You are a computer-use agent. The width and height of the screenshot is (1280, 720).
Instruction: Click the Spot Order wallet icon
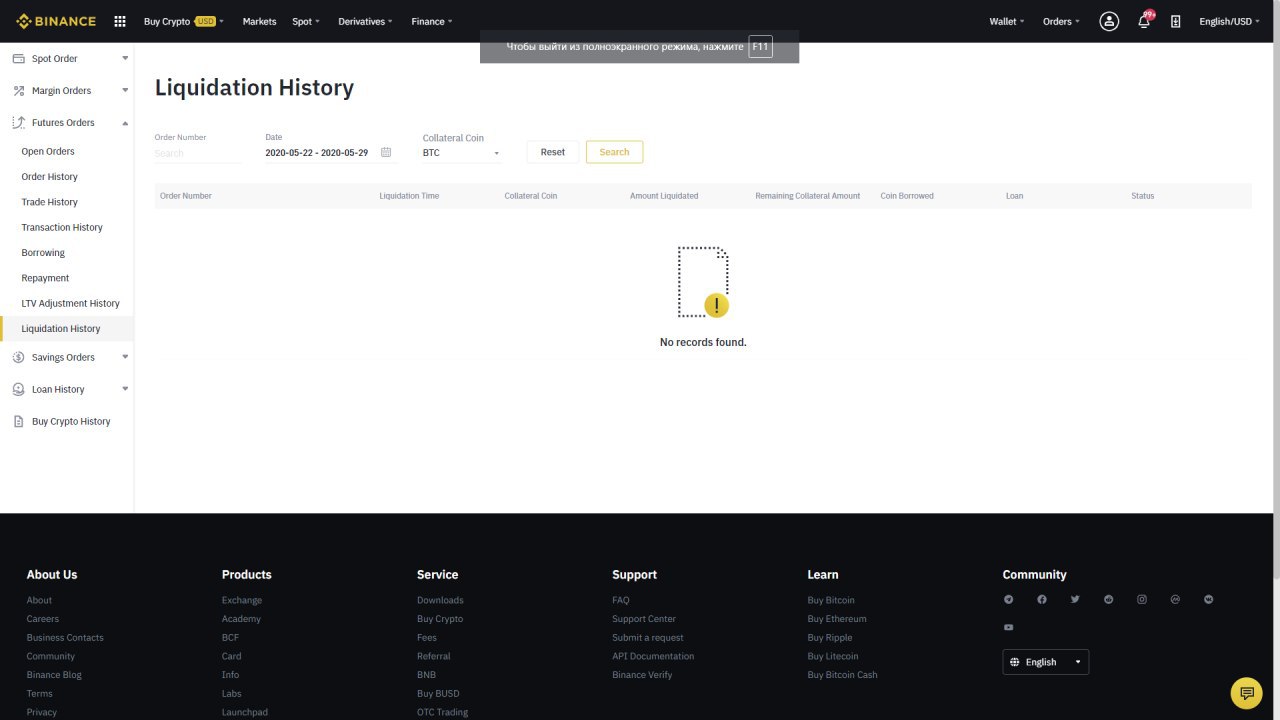[18, 58]
